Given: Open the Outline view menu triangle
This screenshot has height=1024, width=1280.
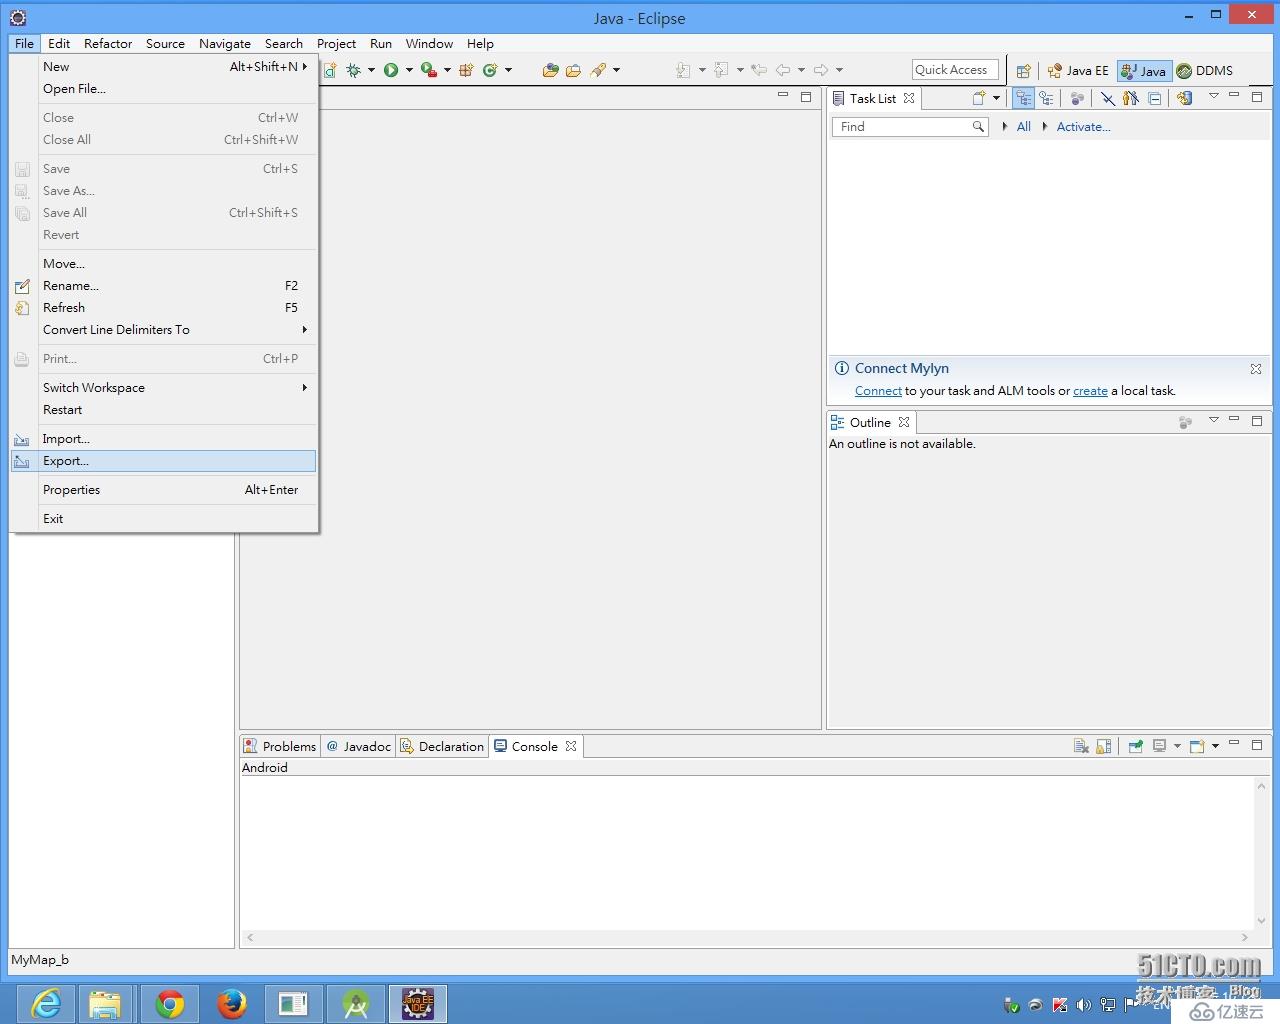Looking at the screenshot, I should coord(1214,420).
